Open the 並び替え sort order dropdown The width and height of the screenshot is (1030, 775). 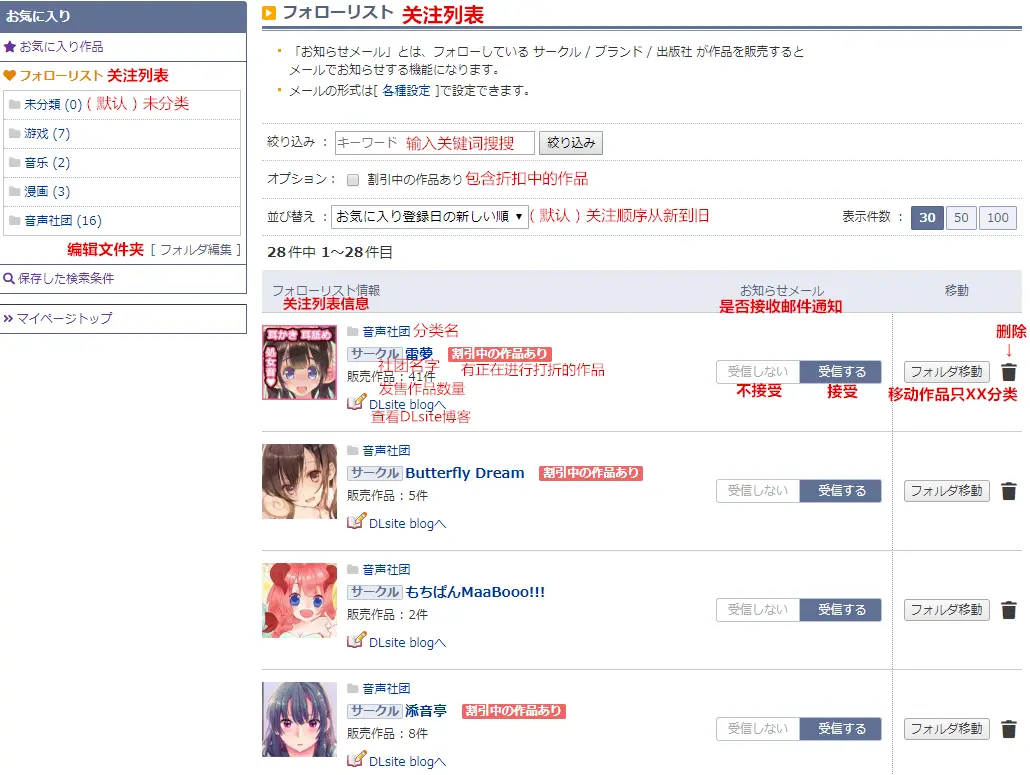coord(430,217)
